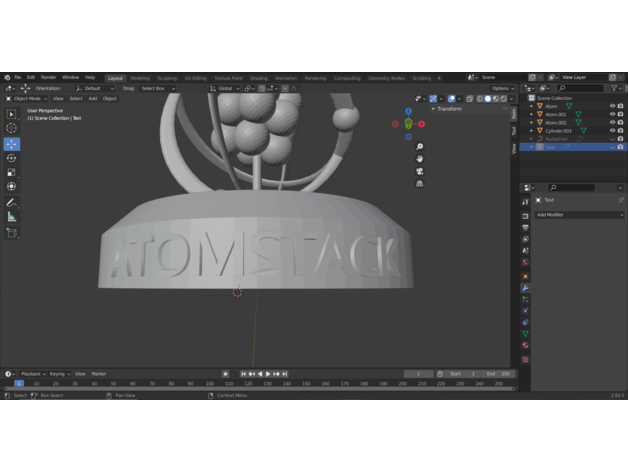
Task: Open the Render menu
Action: 49,77
